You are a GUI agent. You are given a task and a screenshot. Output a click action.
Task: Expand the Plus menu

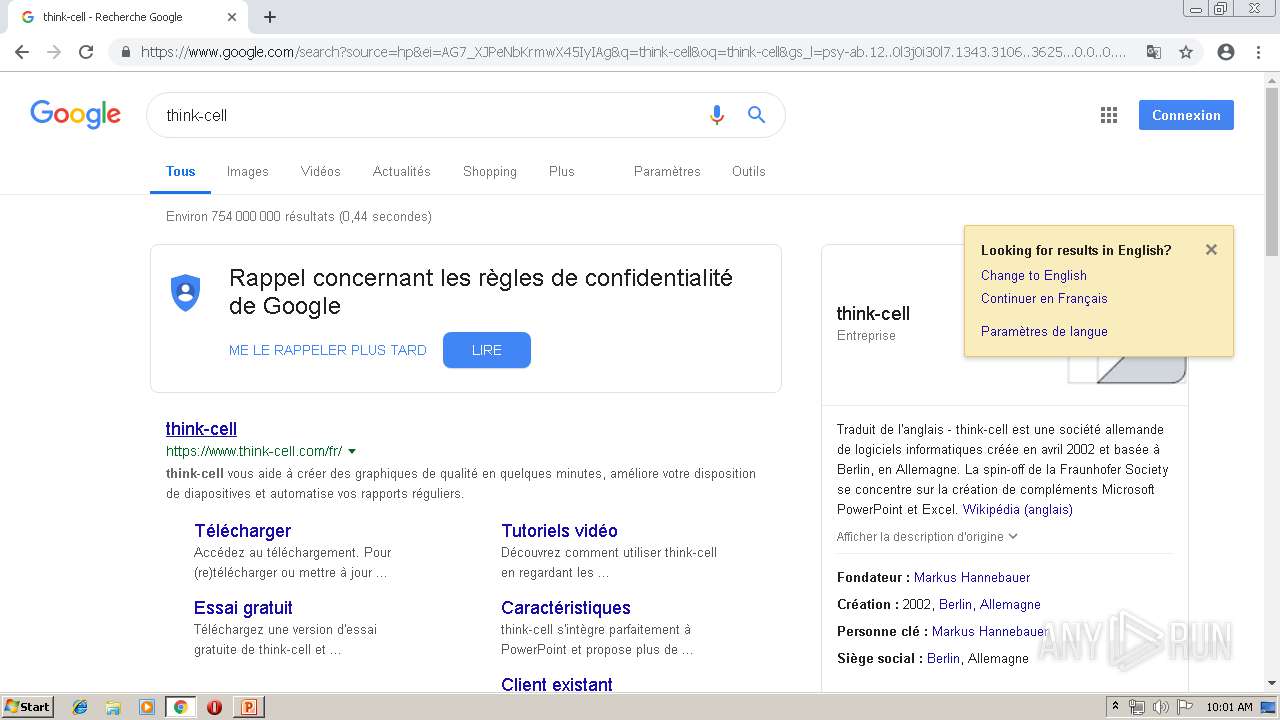561,171
